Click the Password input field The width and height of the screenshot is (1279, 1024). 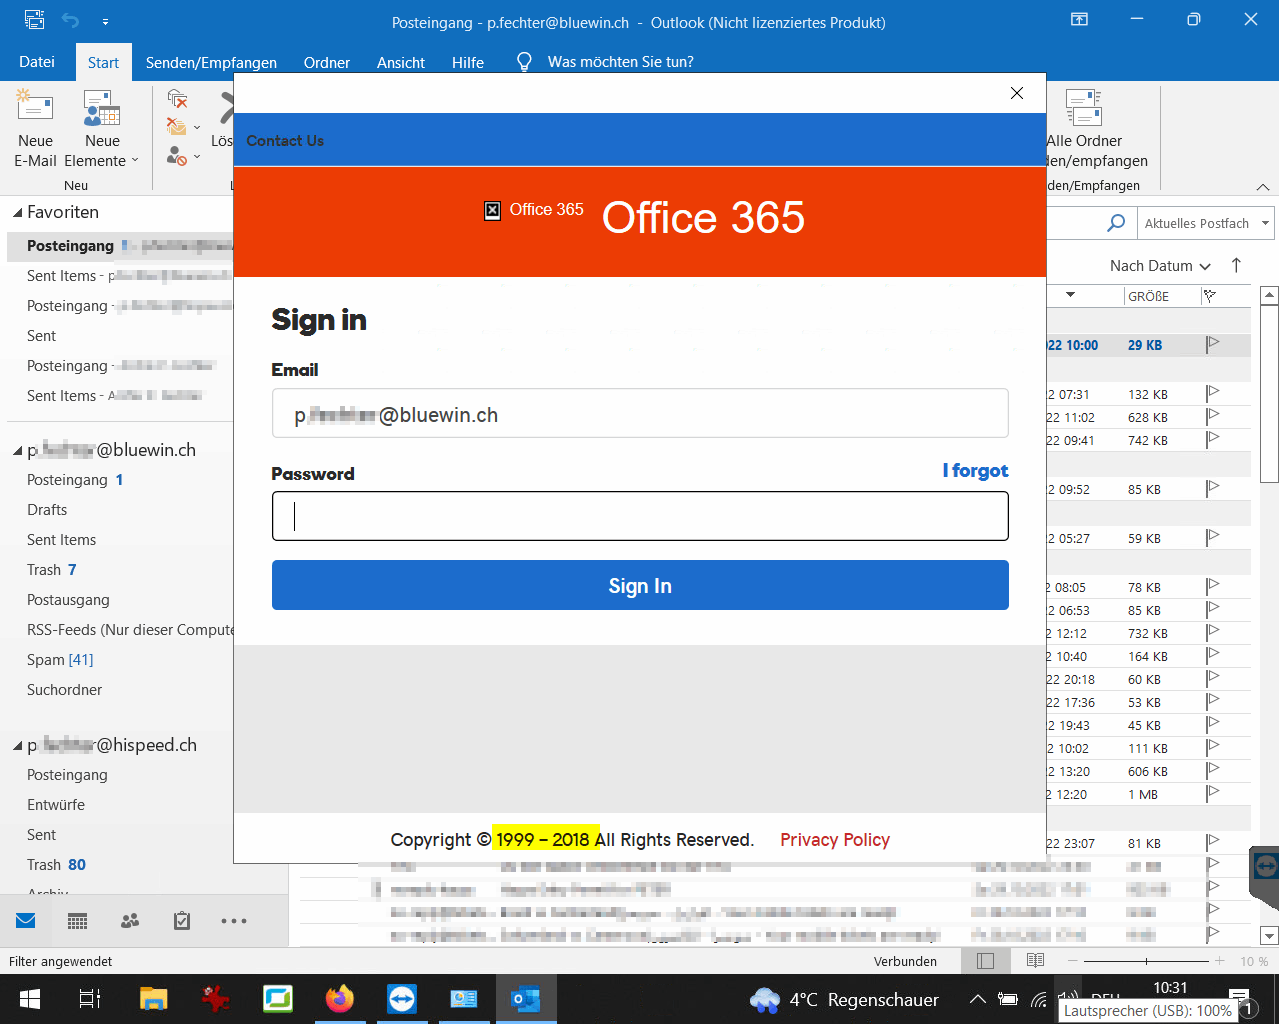(x=640, y=516)
